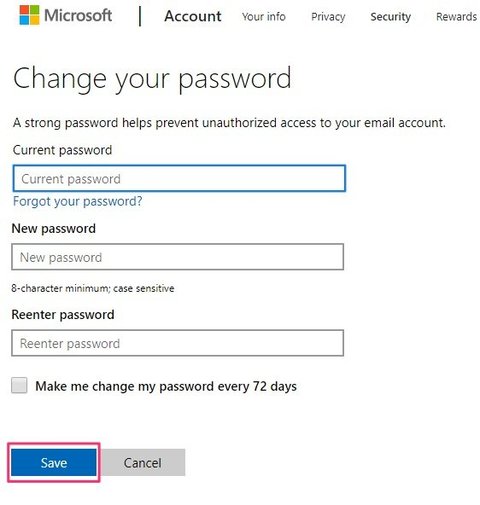The width and height of the screenshot is (480, 505).
Task: Focus the Current password input field
Action: click(x=179, y=178)
